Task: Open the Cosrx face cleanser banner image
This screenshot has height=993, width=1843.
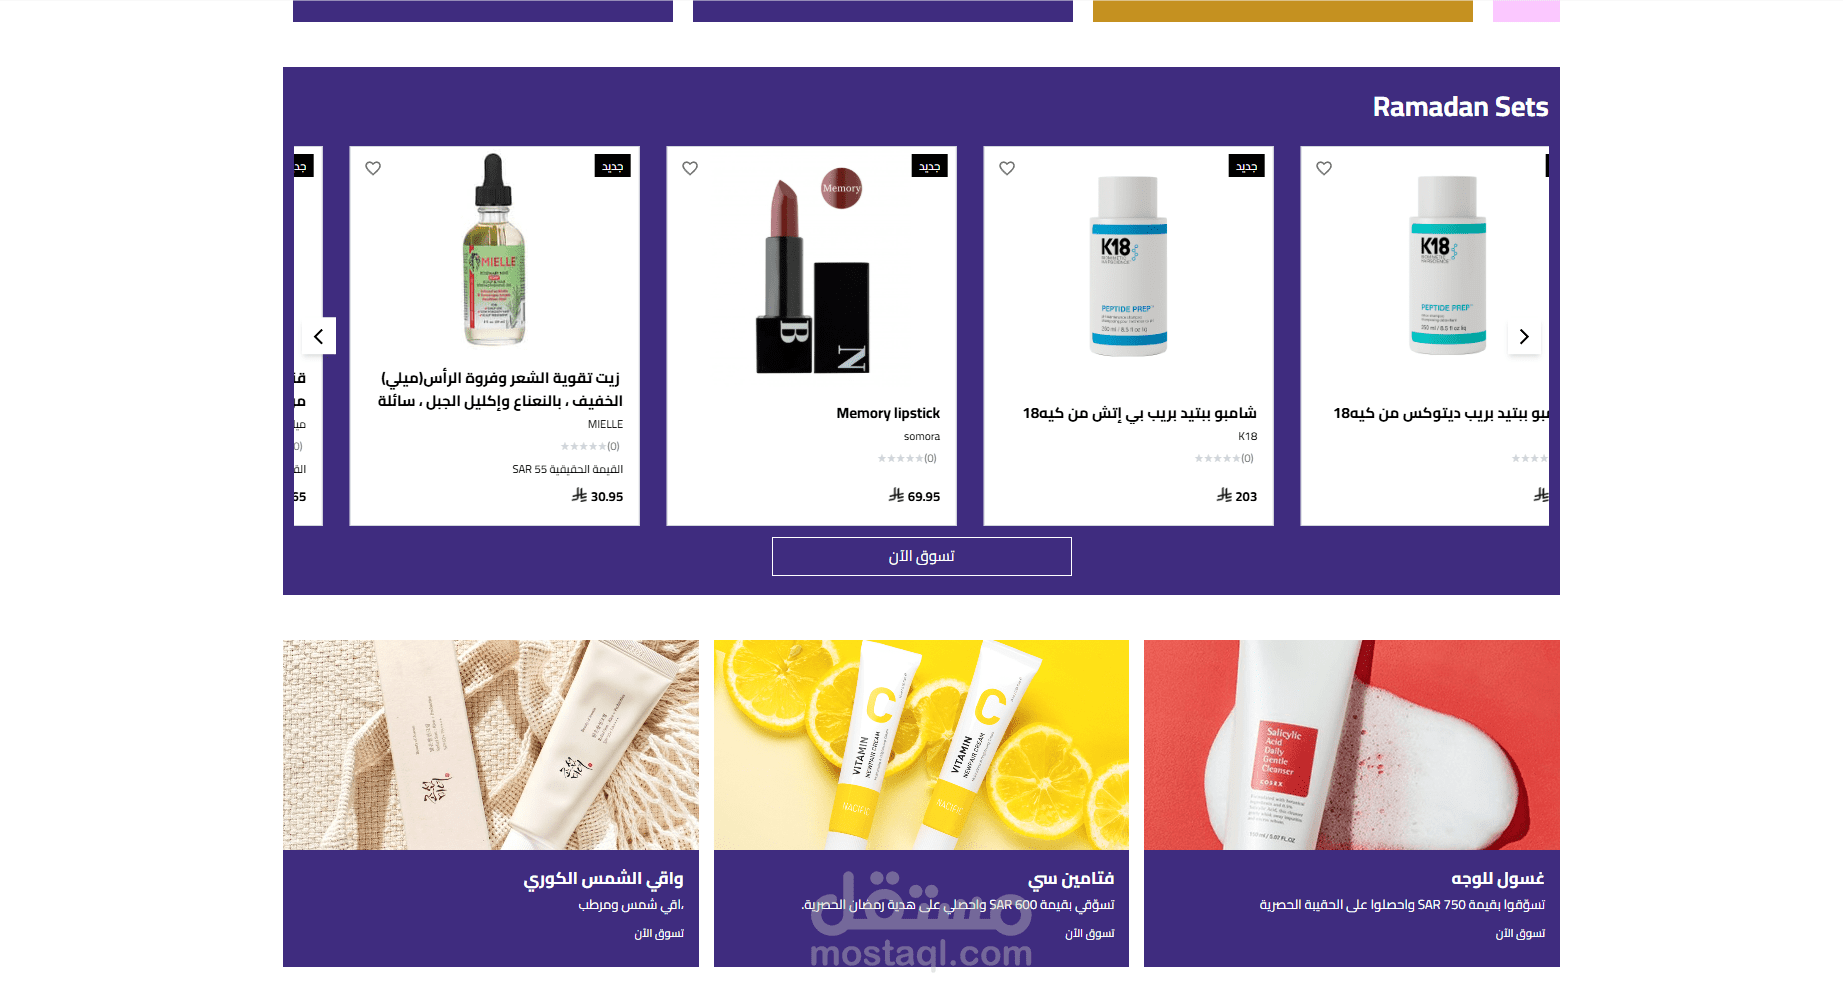Action: click(x=1352, y=745)
